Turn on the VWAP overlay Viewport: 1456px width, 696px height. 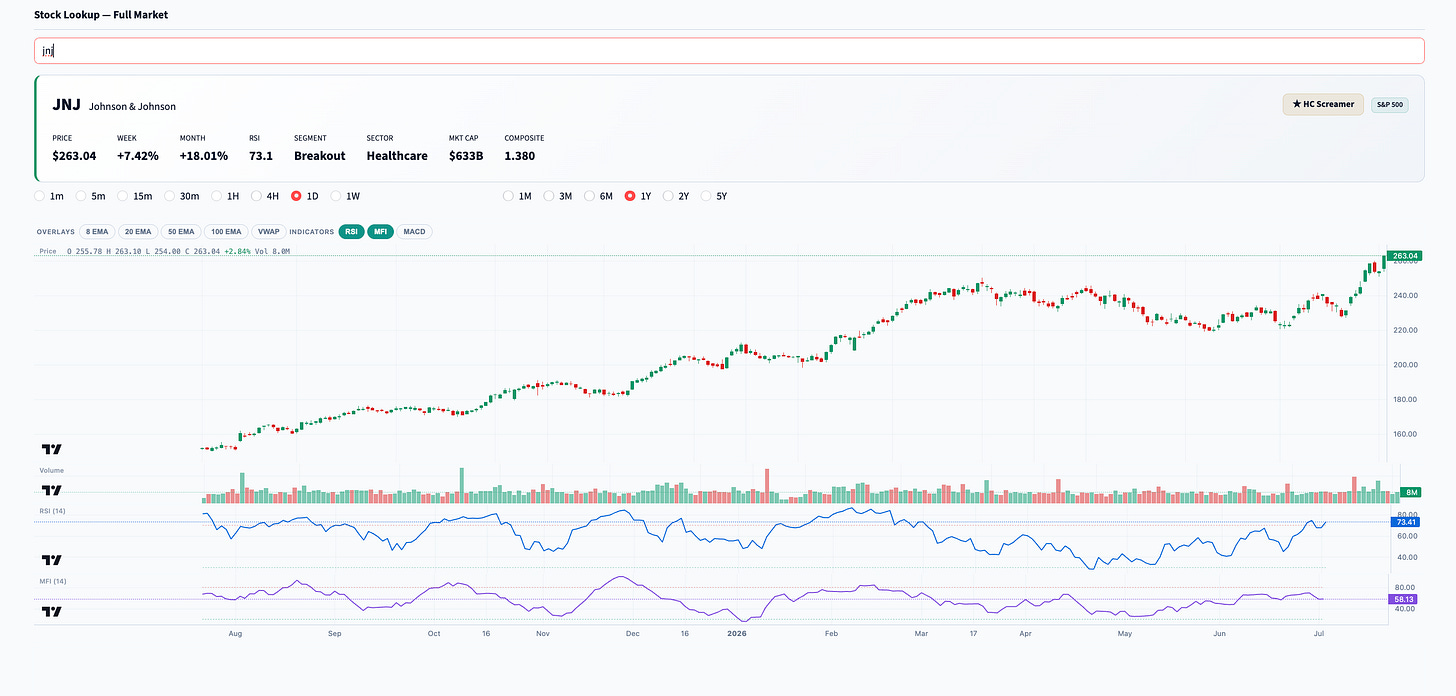click(x=268, y=231)
